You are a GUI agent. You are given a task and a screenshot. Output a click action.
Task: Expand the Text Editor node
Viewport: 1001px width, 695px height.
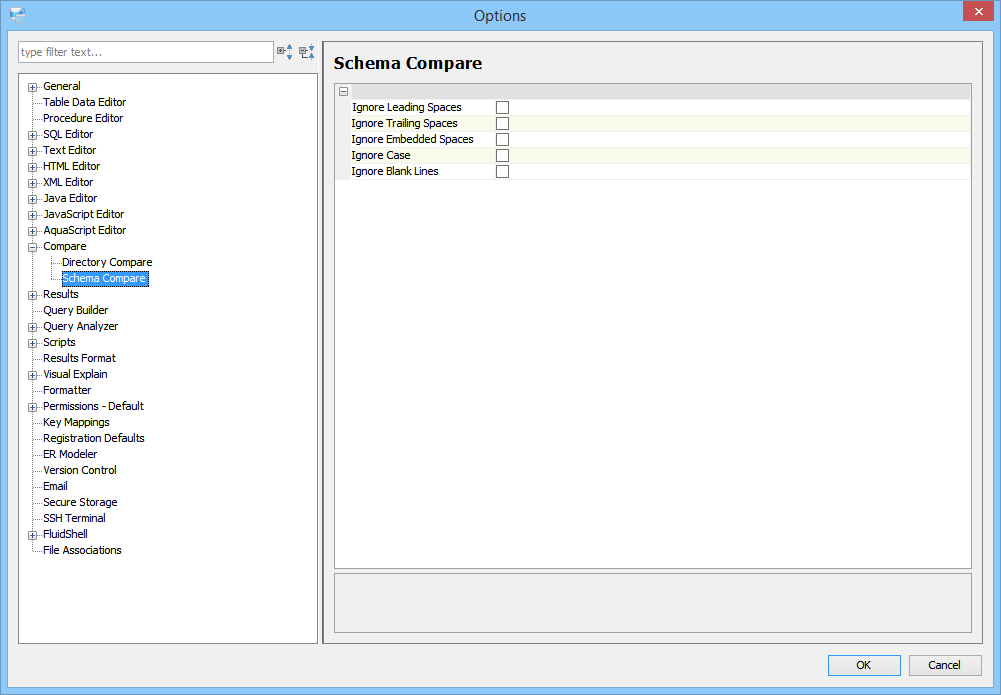pos(33,151)
